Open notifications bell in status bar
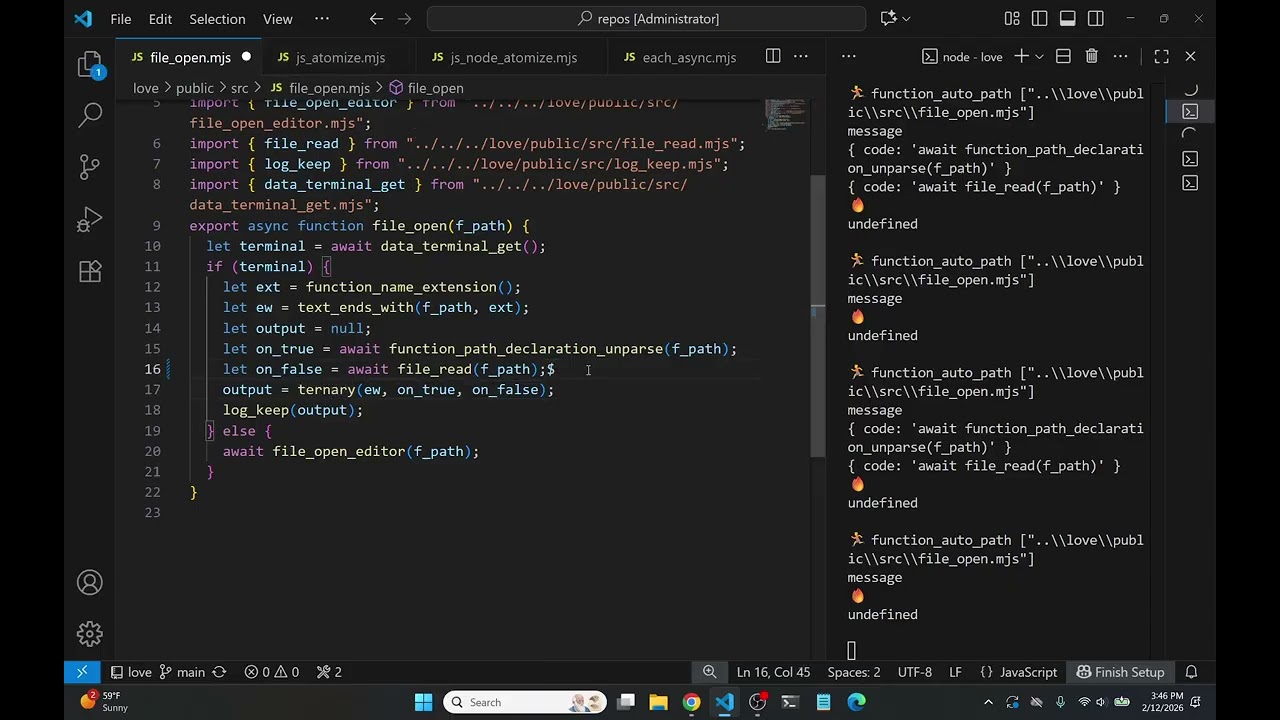Screen dimensions: 1280x720 1191,672
